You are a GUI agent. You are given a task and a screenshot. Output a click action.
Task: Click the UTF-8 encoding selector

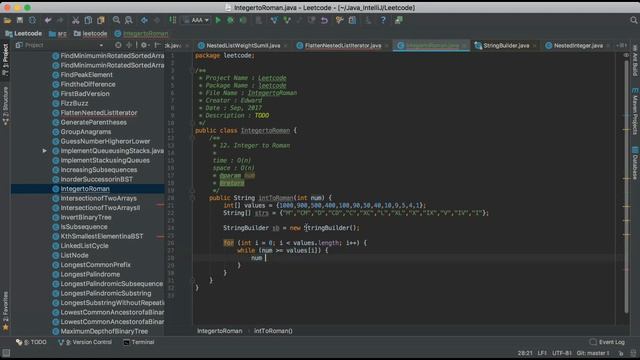pos(562,353)
